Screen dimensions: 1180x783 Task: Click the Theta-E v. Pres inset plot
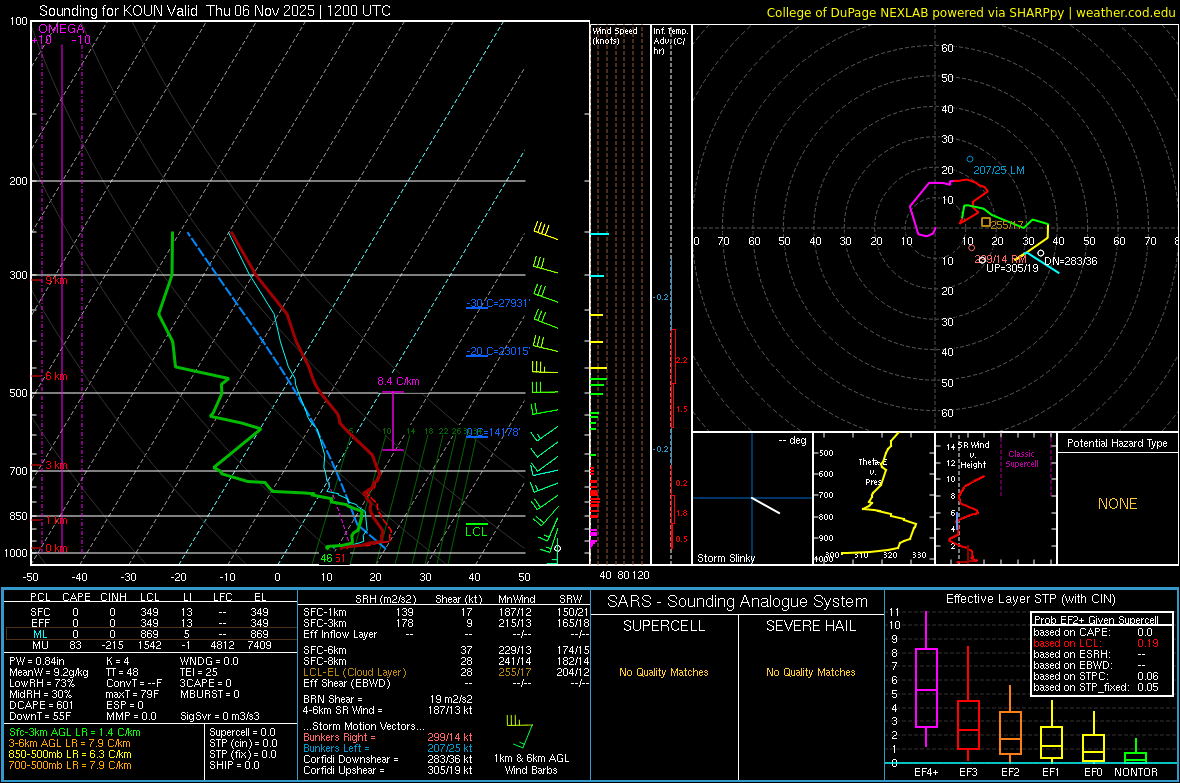pos(874,498)
